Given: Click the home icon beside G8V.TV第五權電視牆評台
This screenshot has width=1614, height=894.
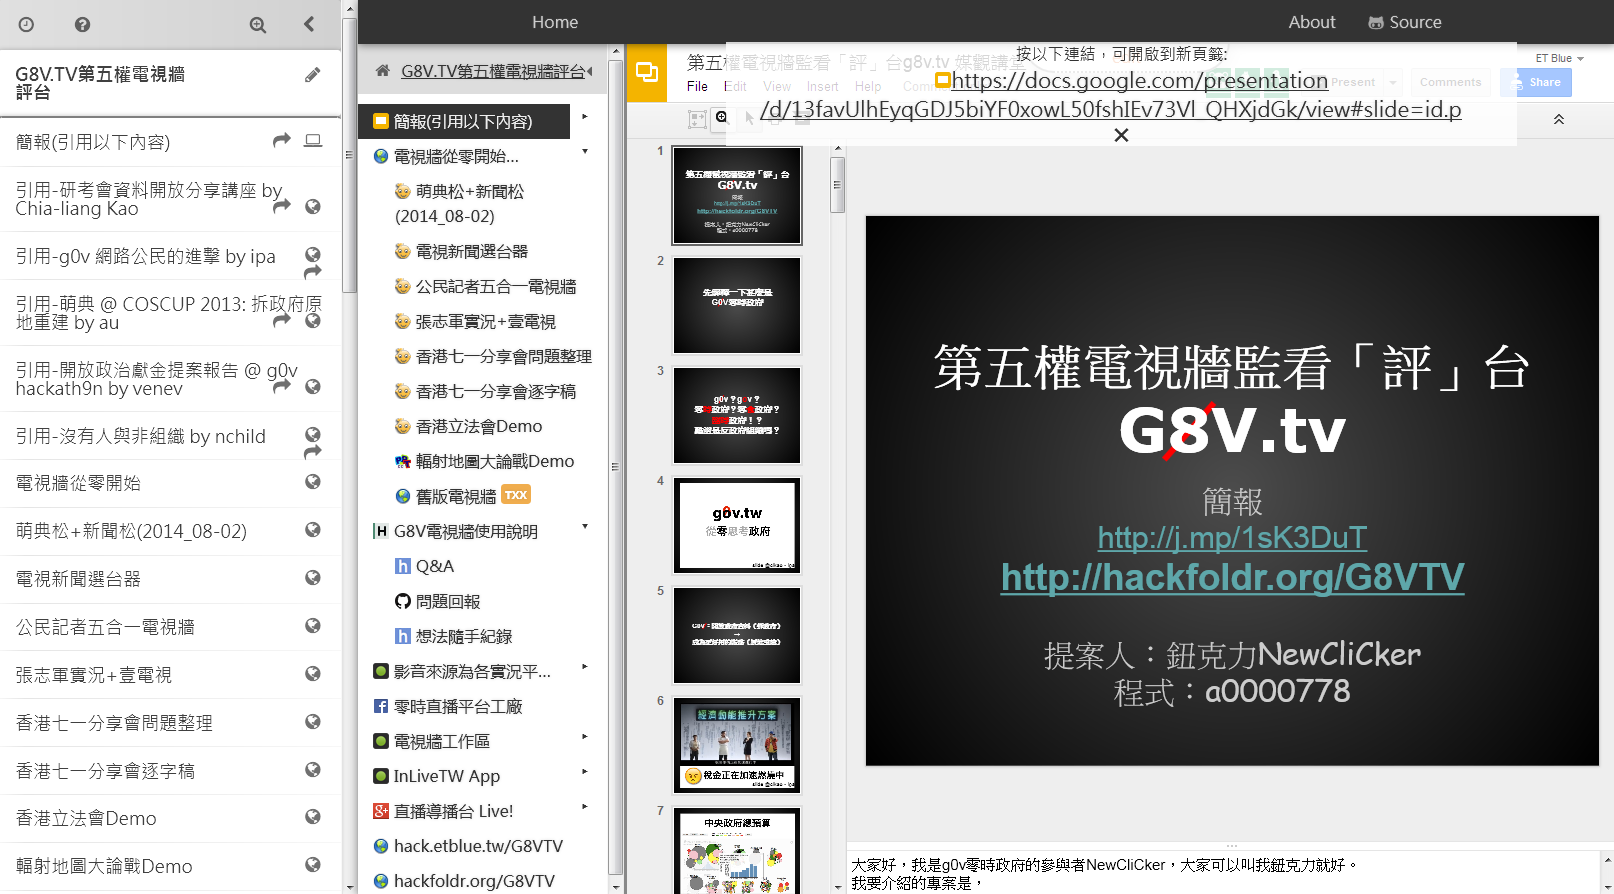Looking at the screenshot, I should [382, 71].
